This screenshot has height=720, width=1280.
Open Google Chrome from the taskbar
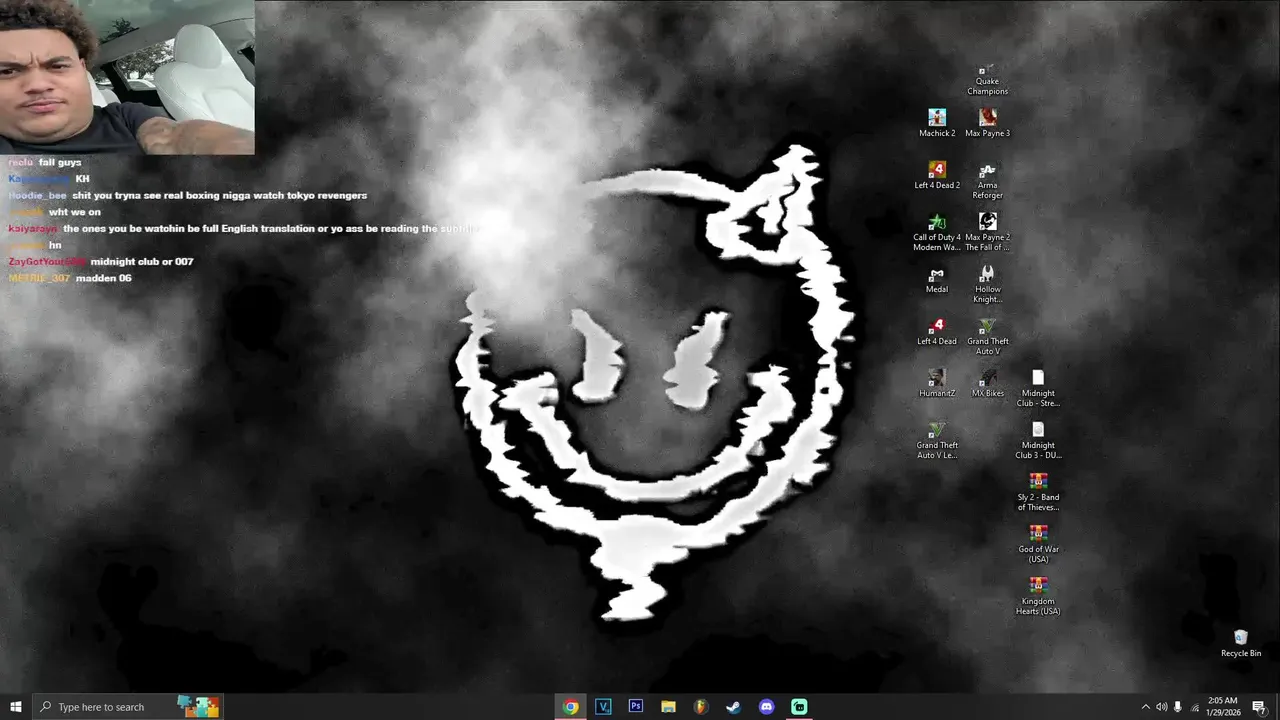pyautogui.click(x=570, y=707)
